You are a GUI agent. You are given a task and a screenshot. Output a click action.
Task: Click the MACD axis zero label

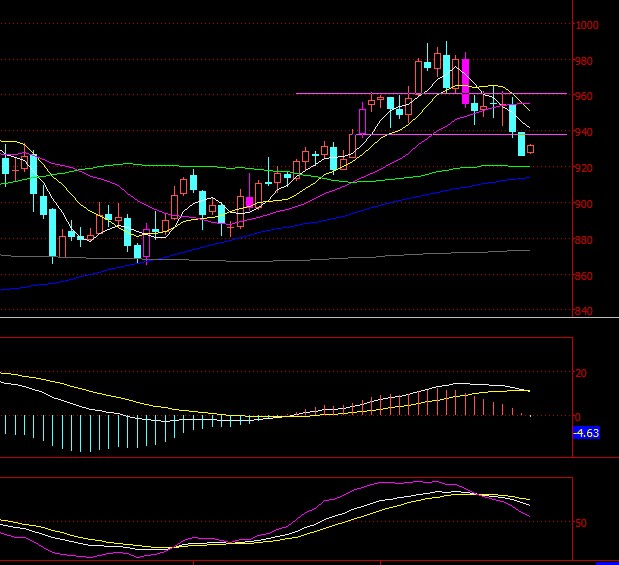coord(578,417)
